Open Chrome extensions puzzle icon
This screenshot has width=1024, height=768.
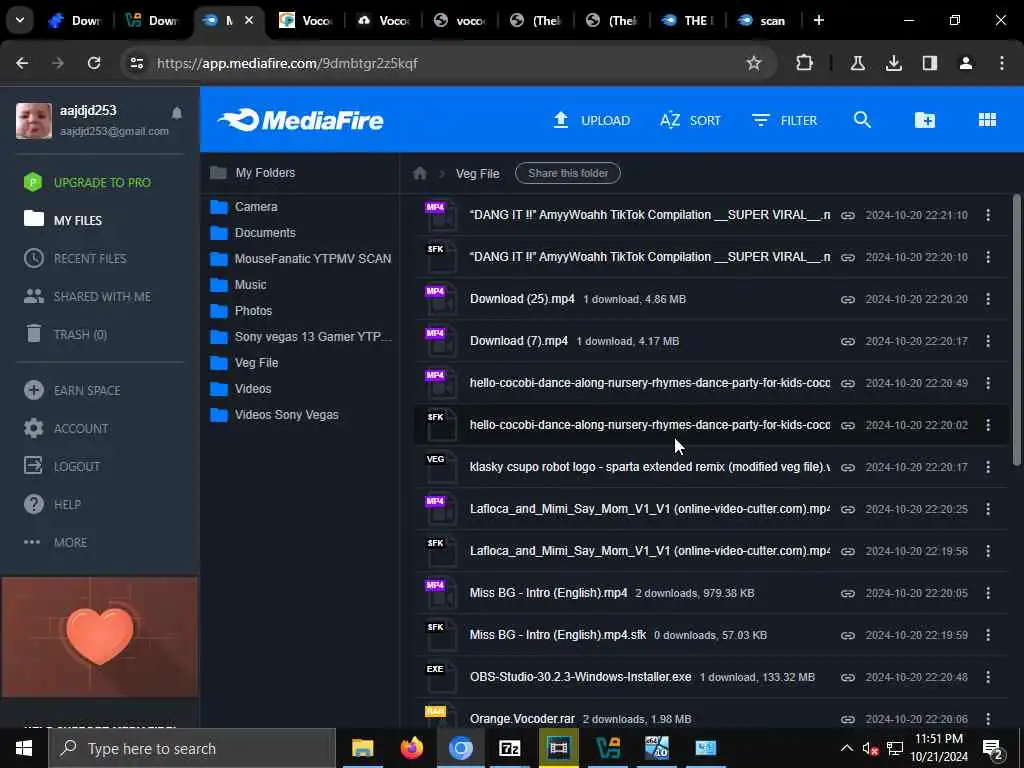pyautogui.click(x=805, y=63)
